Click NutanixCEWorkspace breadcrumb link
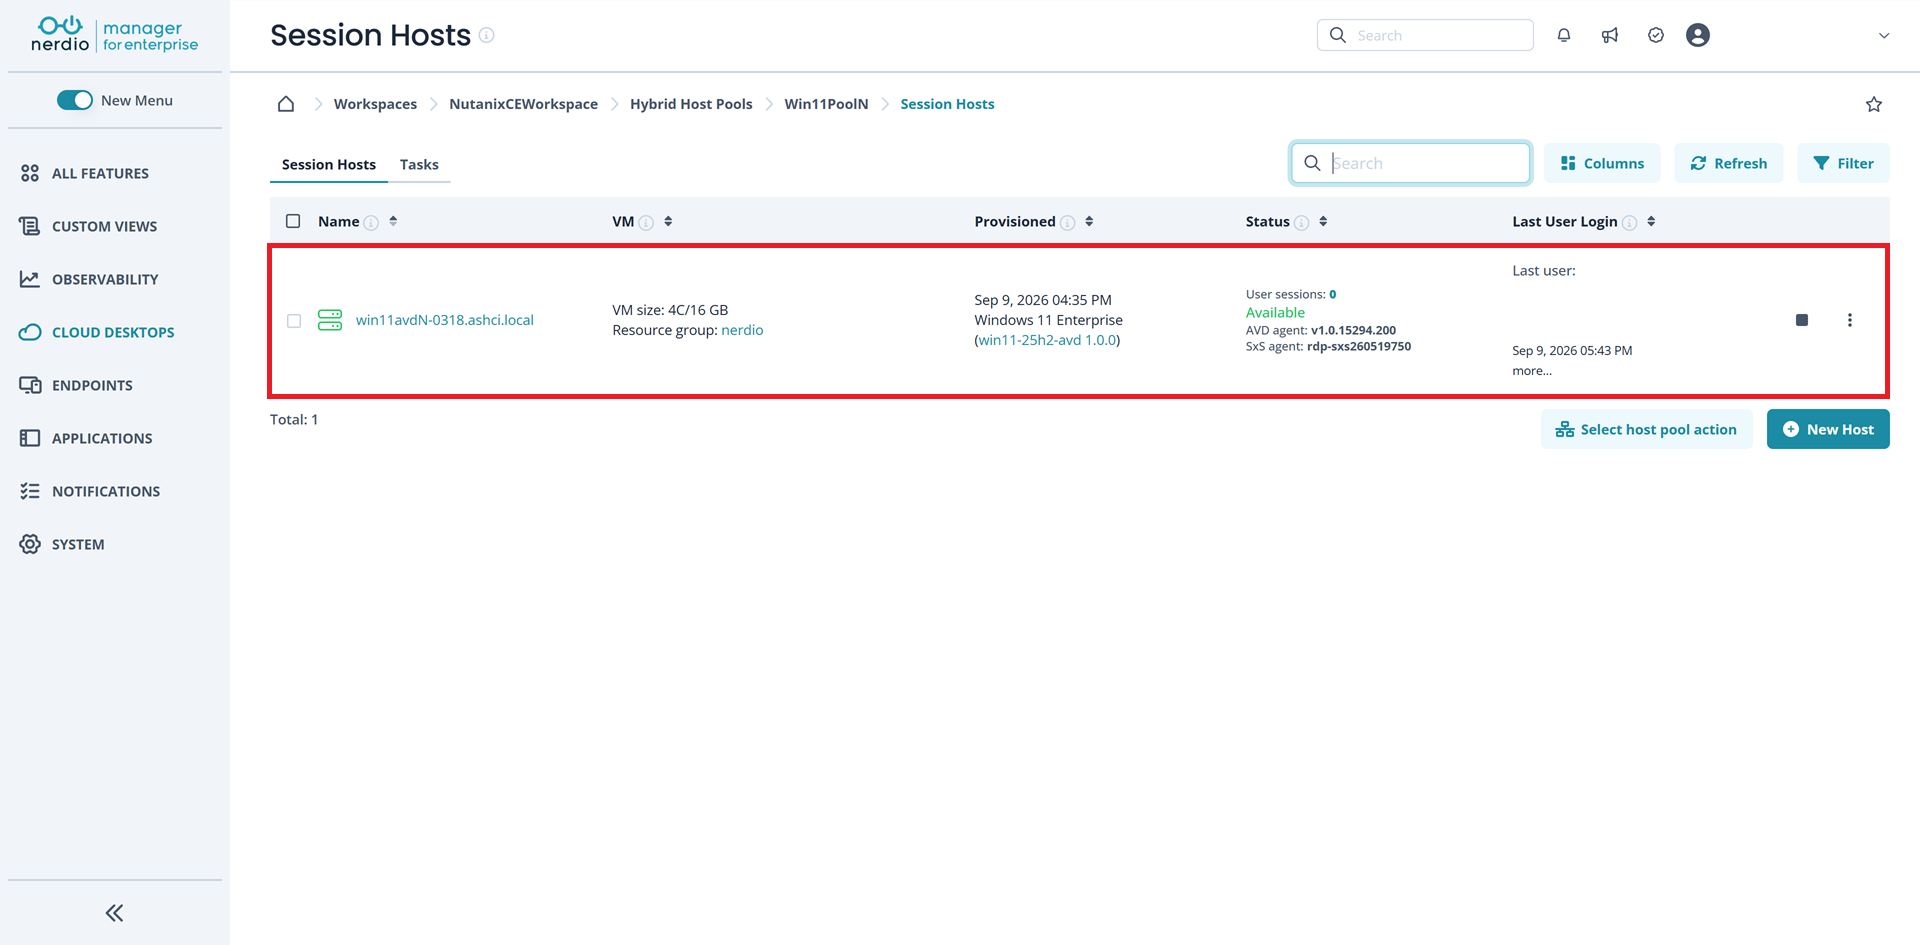This screenshot has width=1920, height=945. coord(523,104)
